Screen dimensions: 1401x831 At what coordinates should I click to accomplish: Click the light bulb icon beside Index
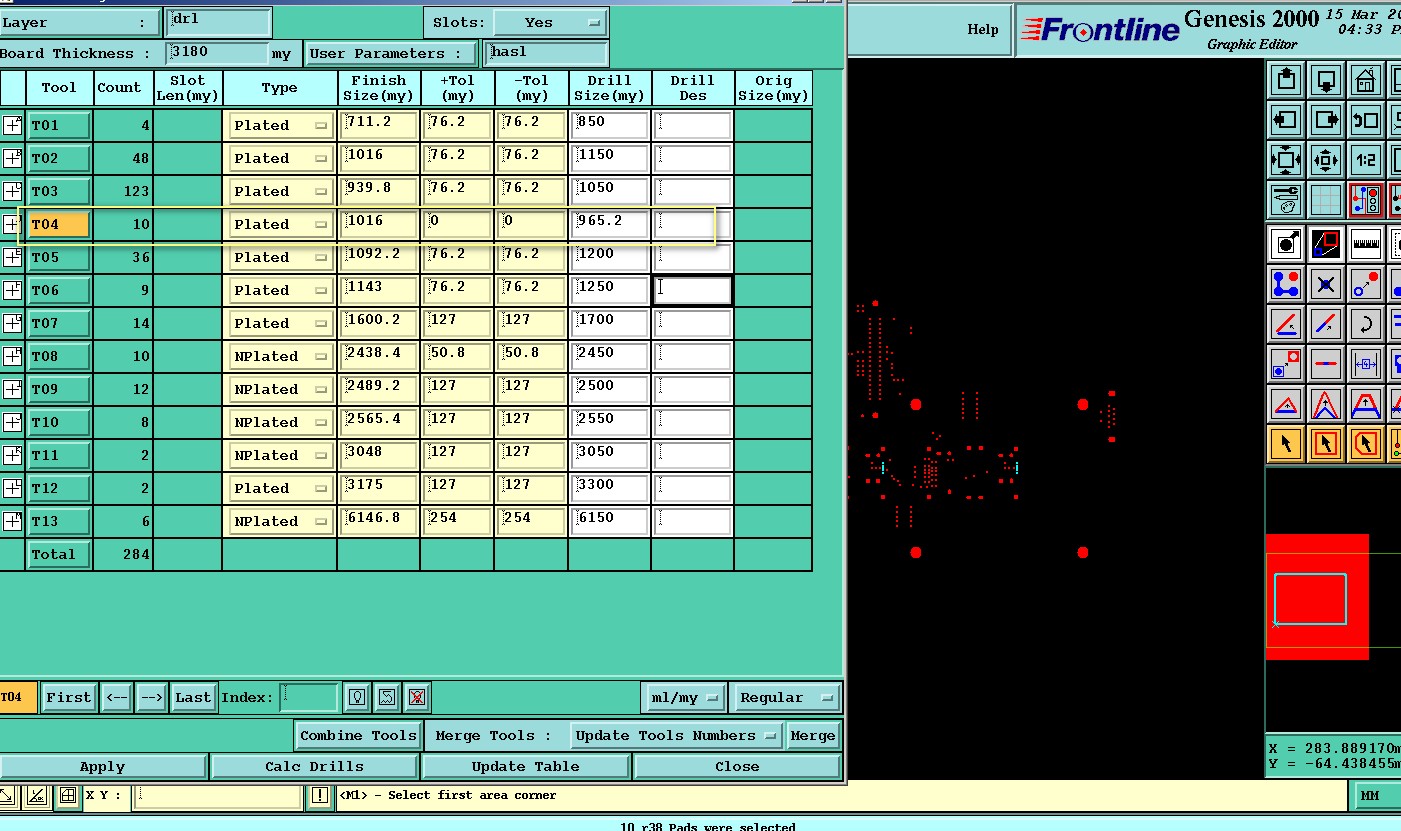coord(357,697)
